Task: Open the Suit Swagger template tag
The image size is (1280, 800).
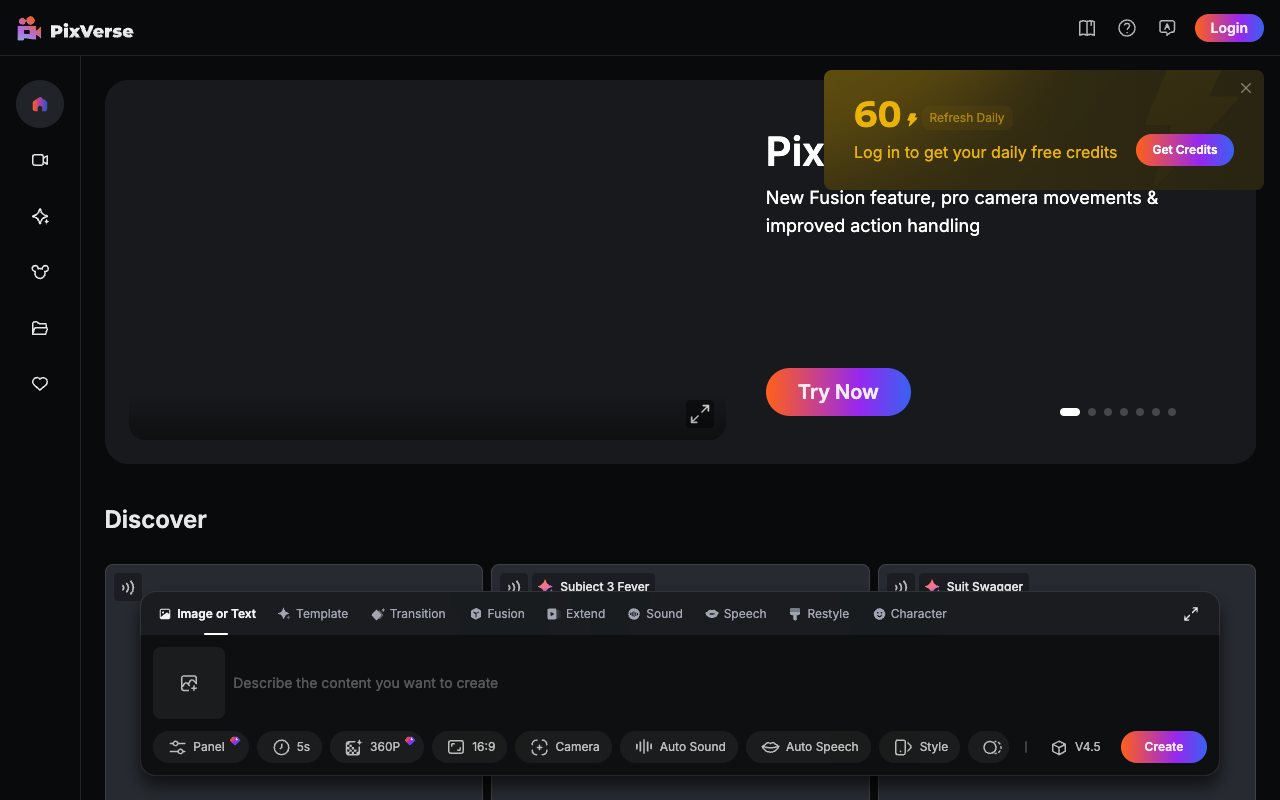Action: point(974,587)
